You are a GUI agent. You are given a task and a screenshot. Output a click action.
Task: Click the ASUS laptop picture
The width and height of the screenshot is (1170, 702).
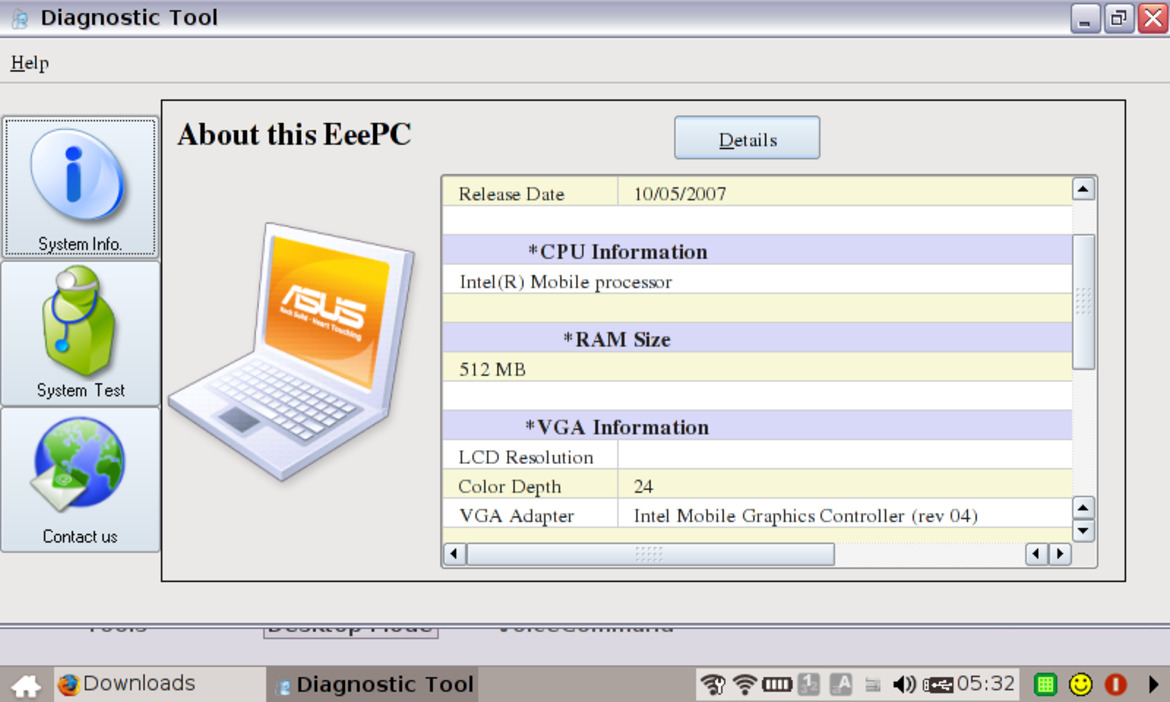pos(292,351)
